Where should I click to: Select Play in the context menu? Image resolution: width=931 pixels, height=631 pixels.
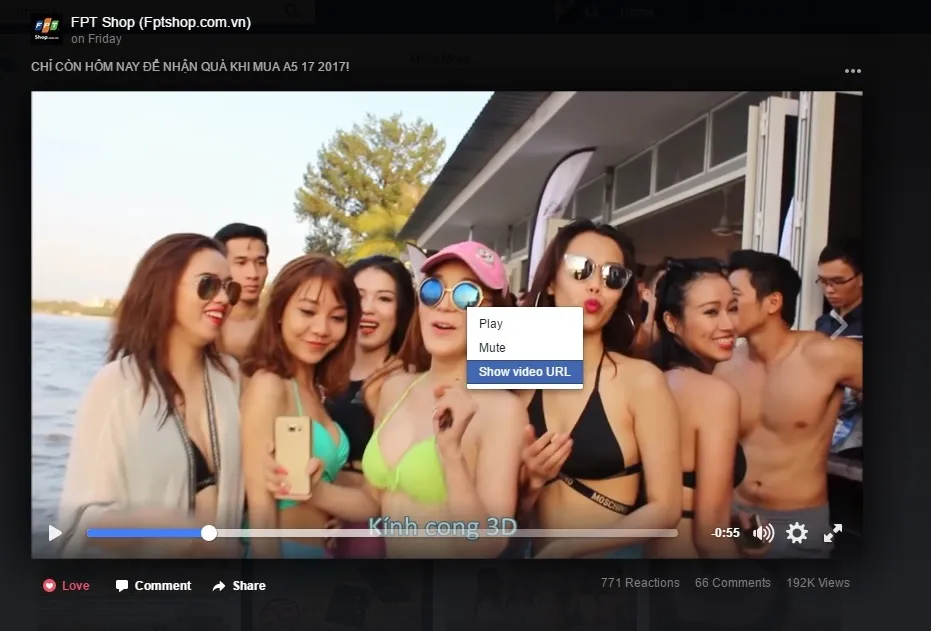point(490,323)
